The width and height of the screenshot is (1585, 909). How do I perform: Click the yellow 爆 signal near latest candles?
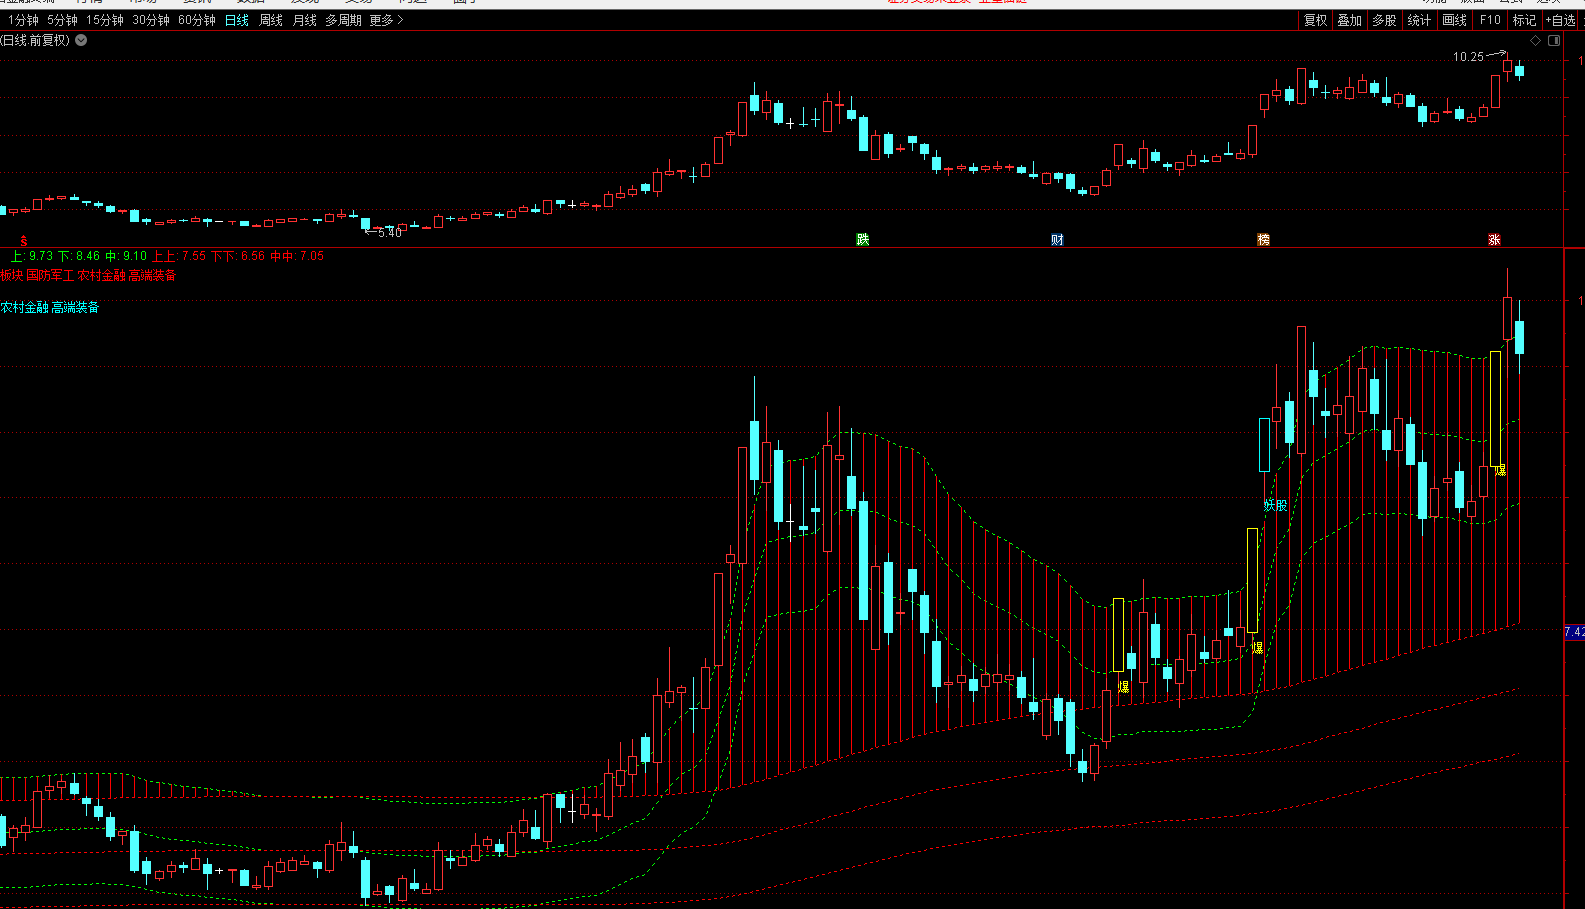click(1500, 470)
